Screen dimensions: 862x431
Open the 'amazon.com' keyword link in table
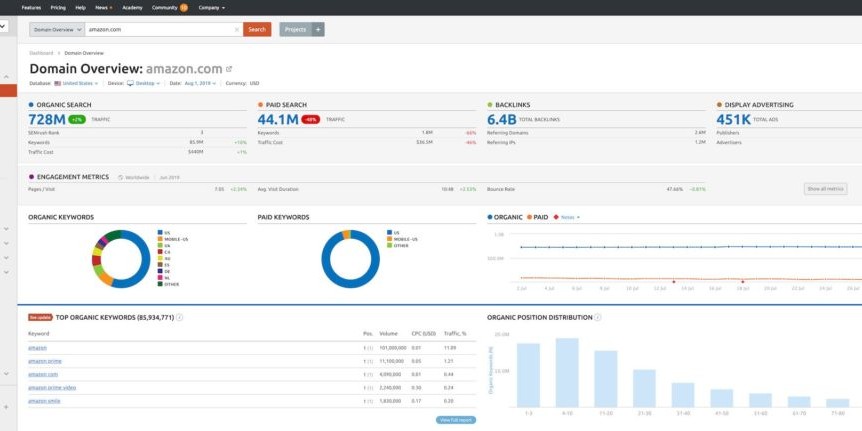(43, 374)
